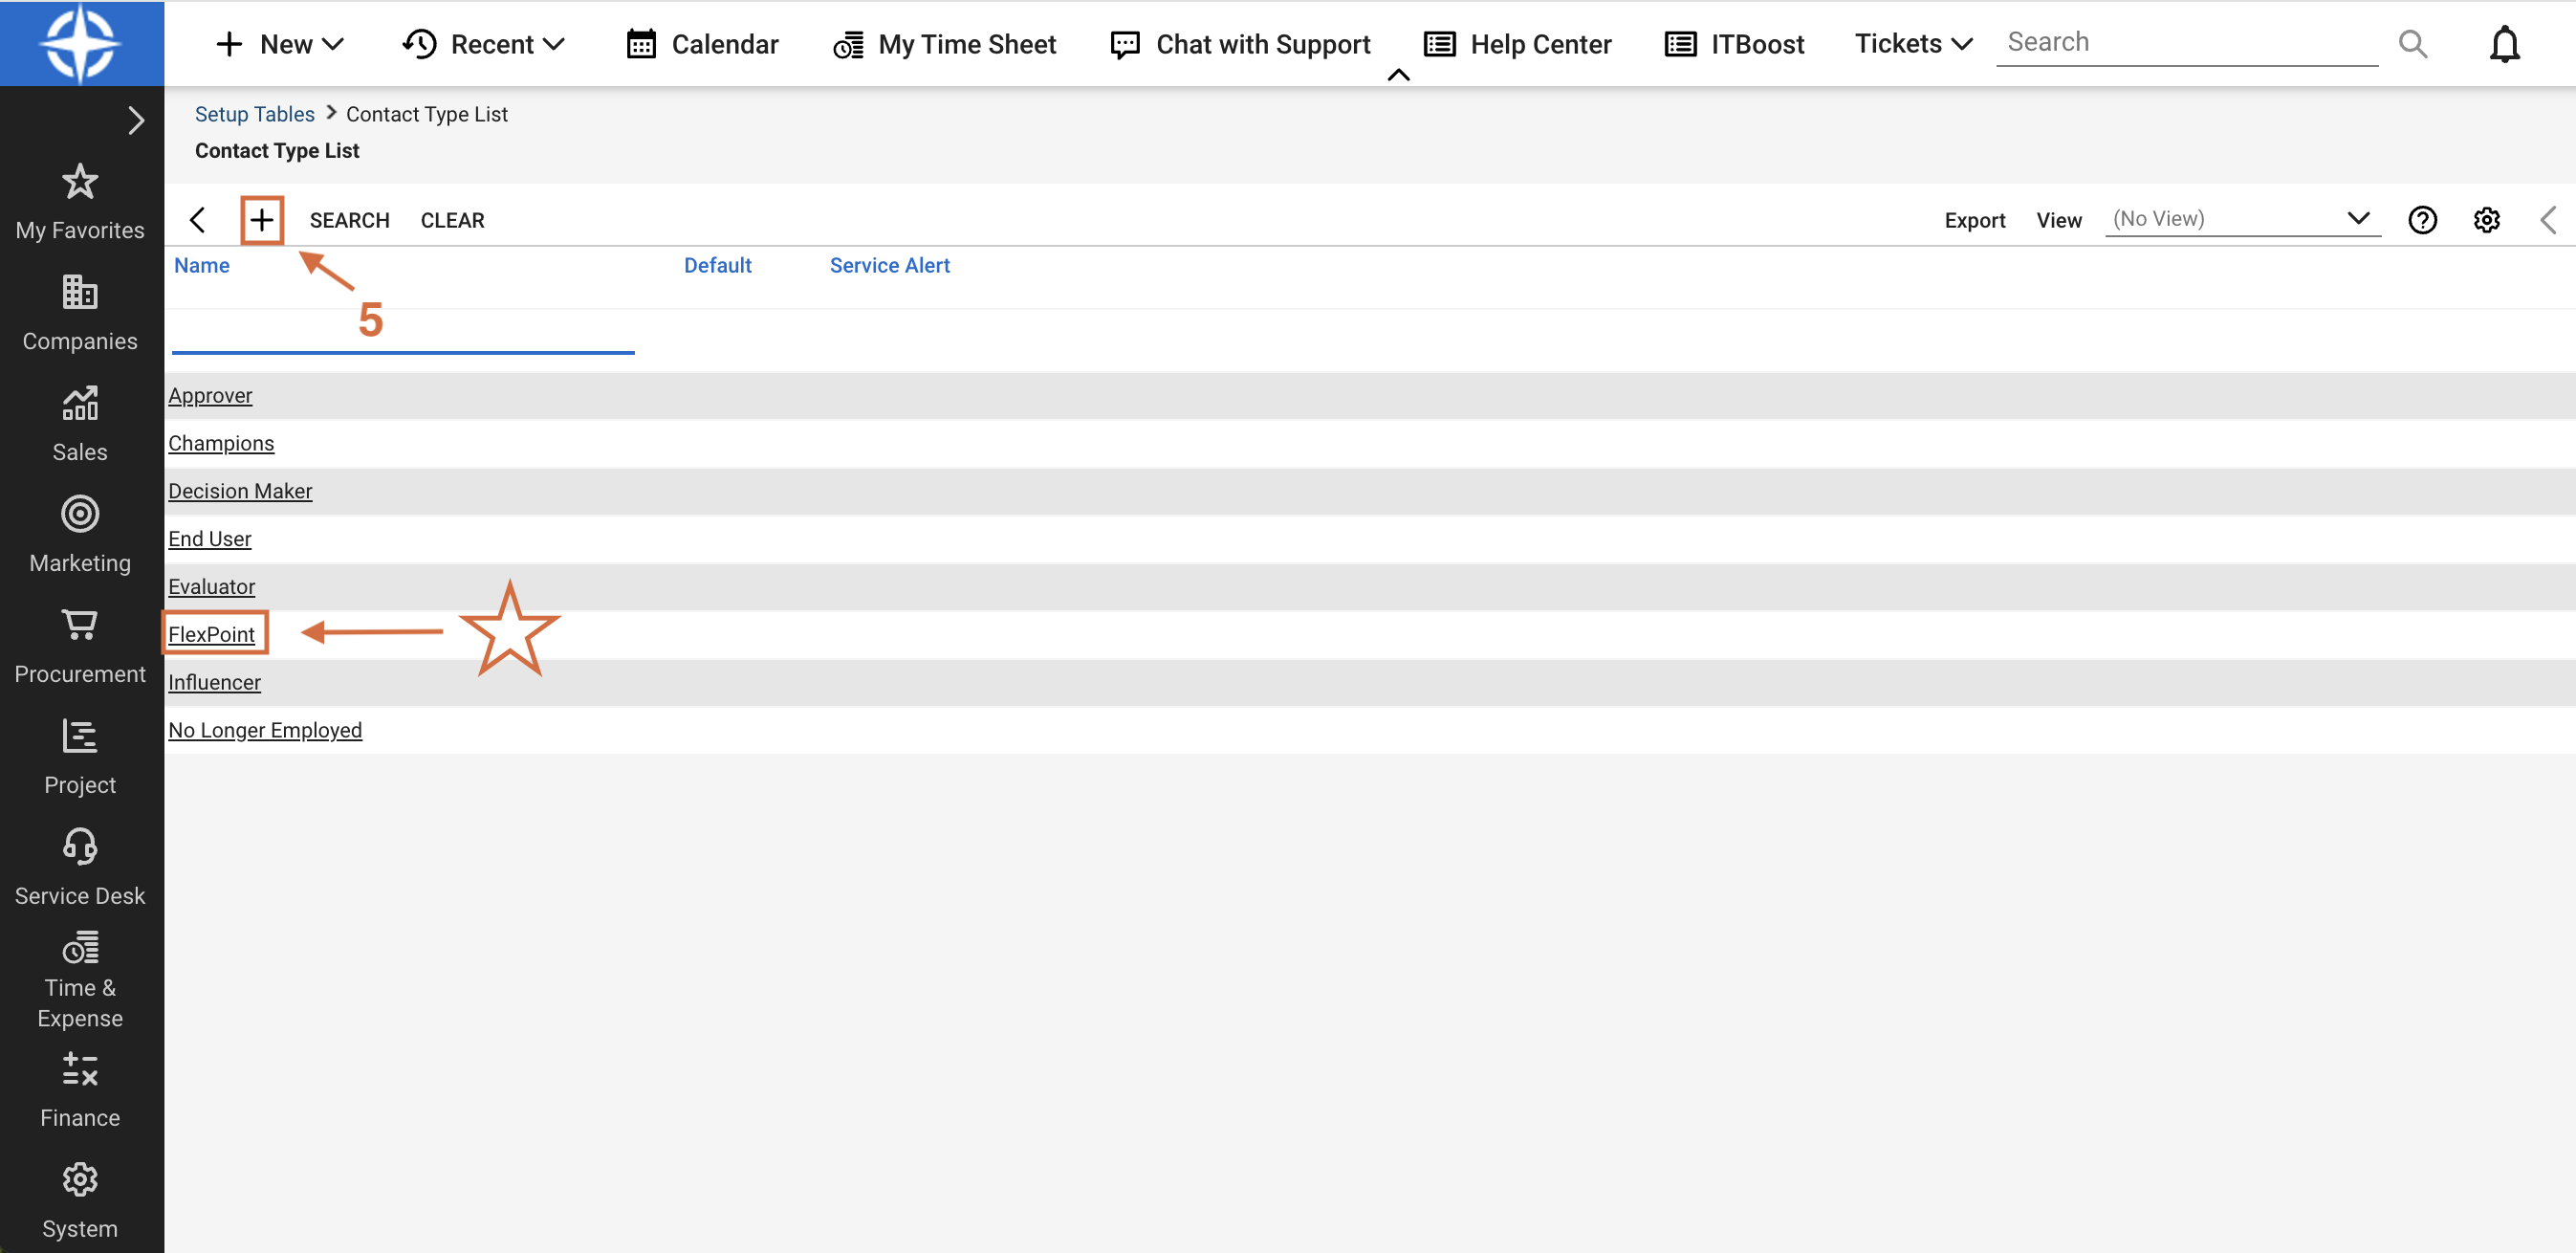The width and height of the screenshot is (2576, 1253).
Task: Expand the New menu
Action: (x=279, y=43)
